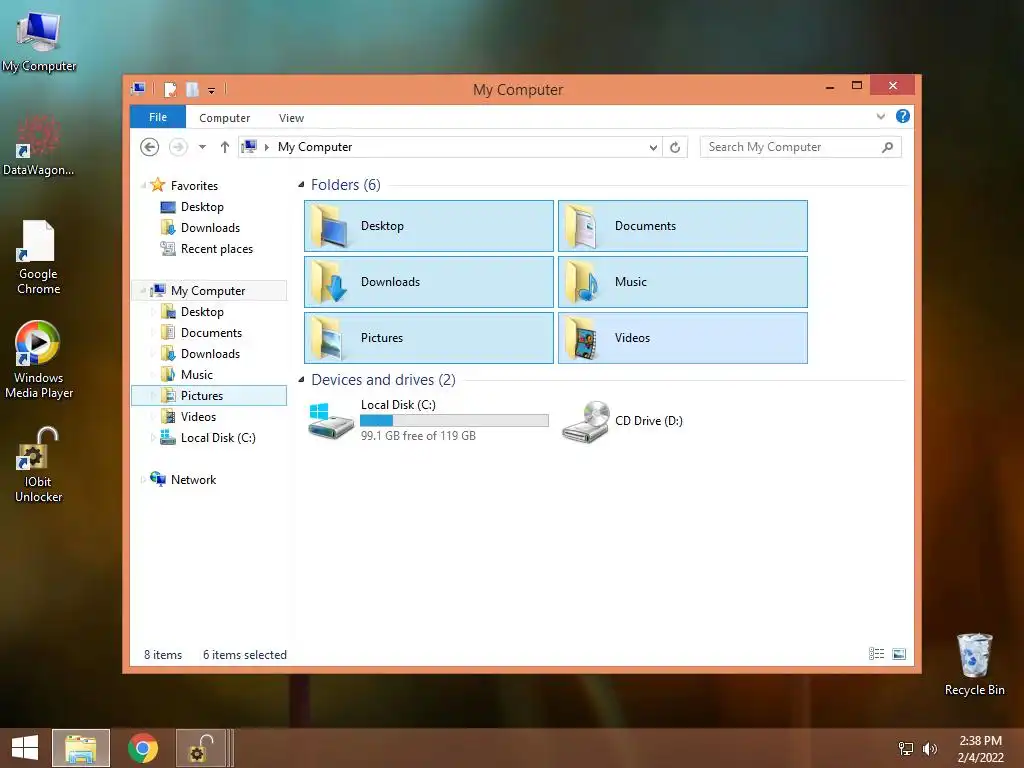Select the Videos folder tile
Screen dimensions: 1024x768
coord(682,338)
